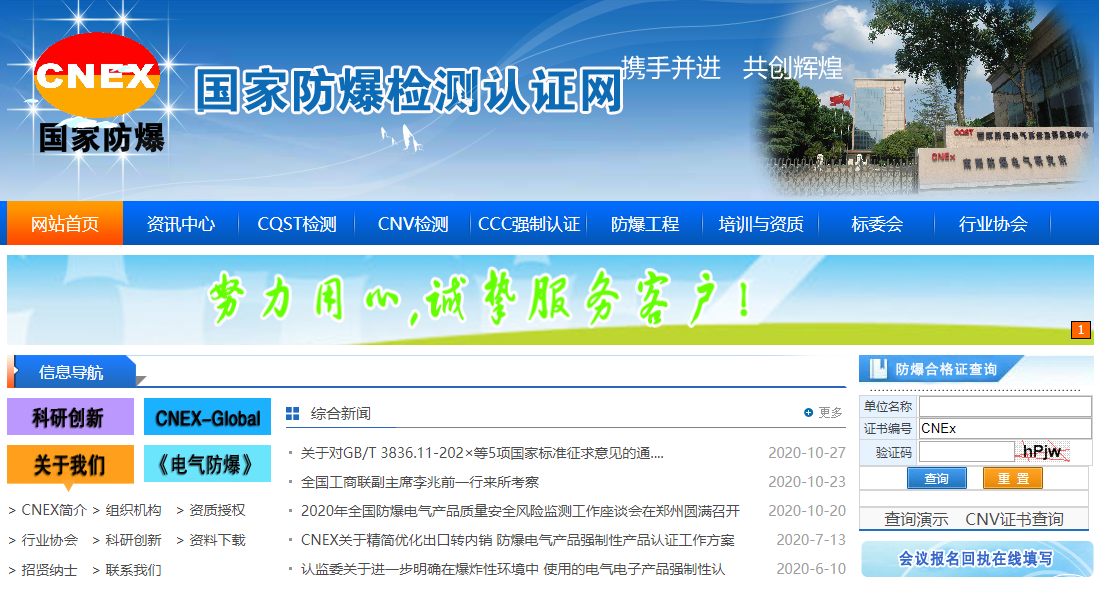Open news 认监委关于进一步明确在爆炸性环境中
1099x589 pixels.
[x=513, y=569]
